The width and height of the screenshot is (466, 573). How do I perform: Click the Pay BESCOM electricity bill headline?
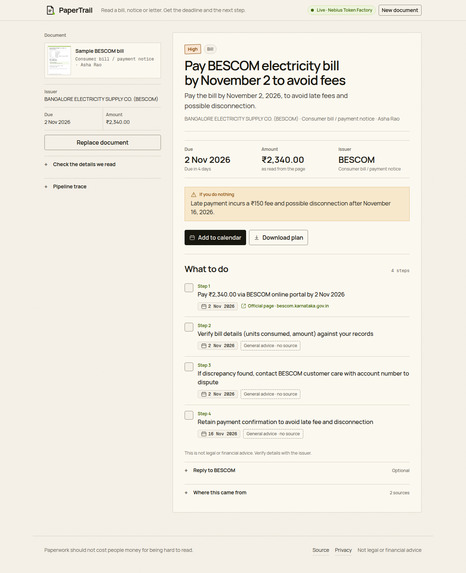[265, 73]
